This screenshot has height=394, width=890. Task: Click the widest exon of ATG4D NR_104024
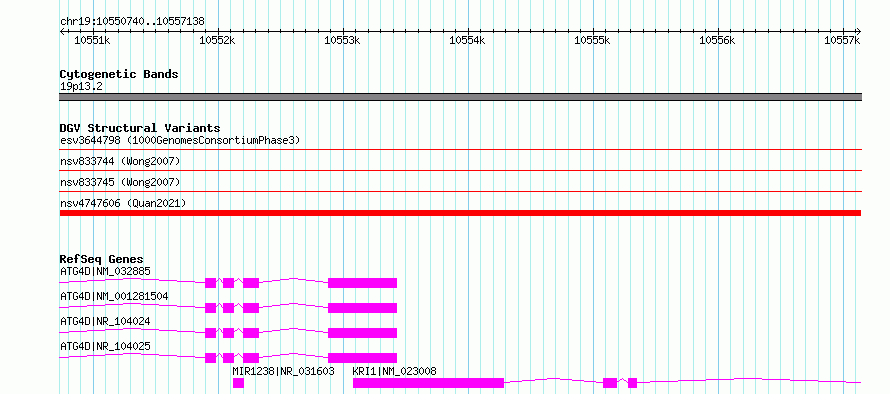(x=362, y=333)
